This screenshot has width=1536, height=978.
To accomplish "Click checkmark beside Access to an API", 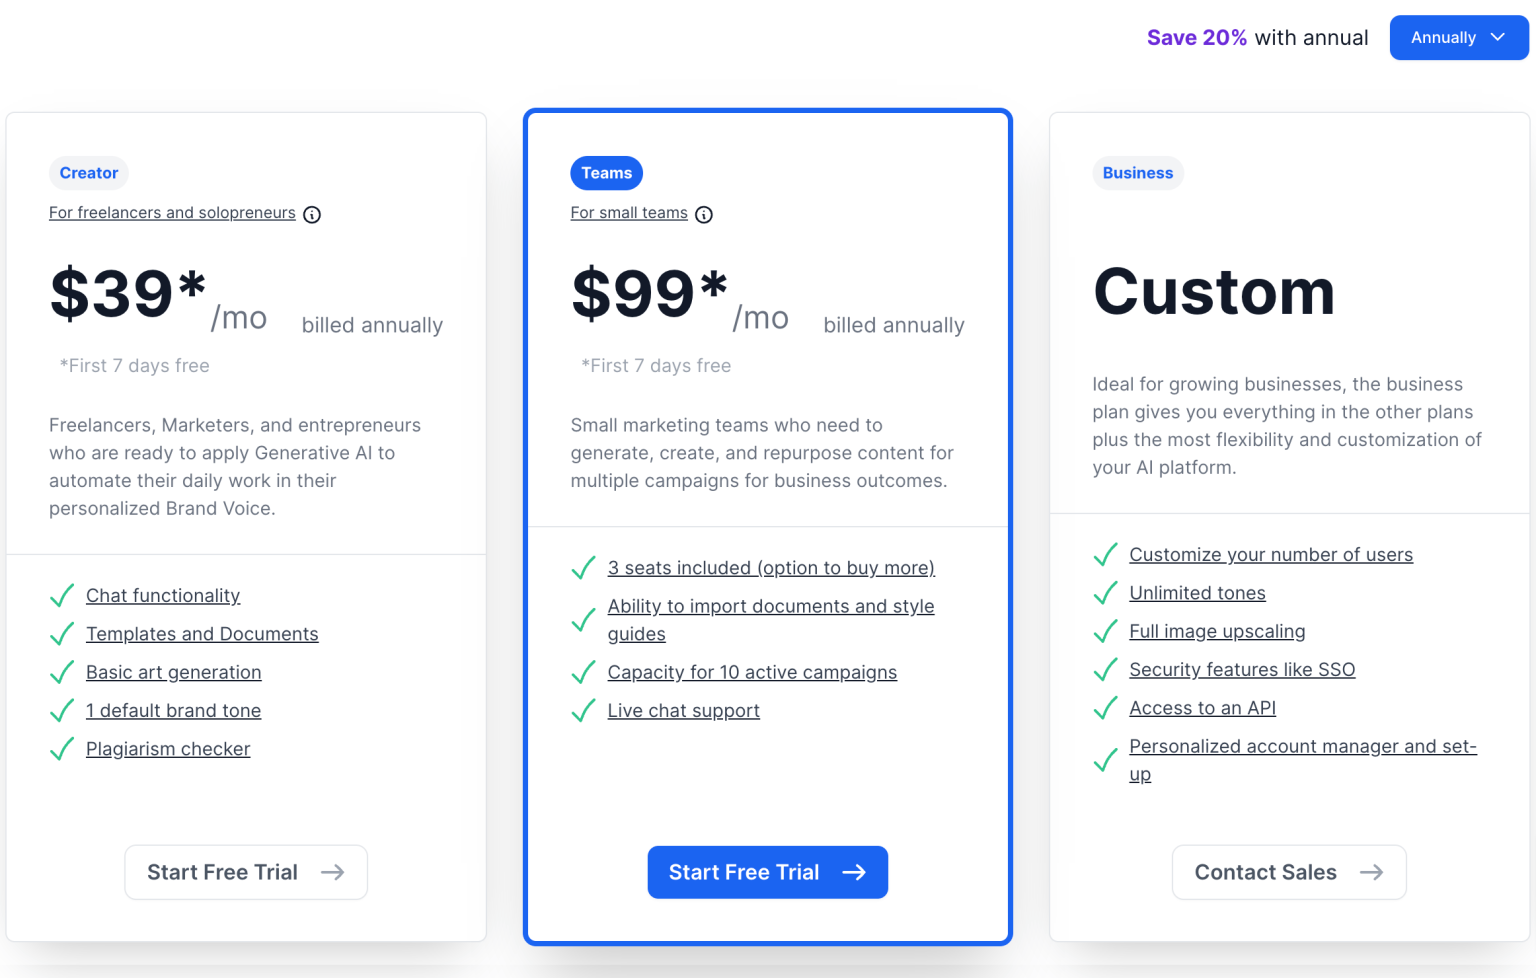I will click(1105, 708).
